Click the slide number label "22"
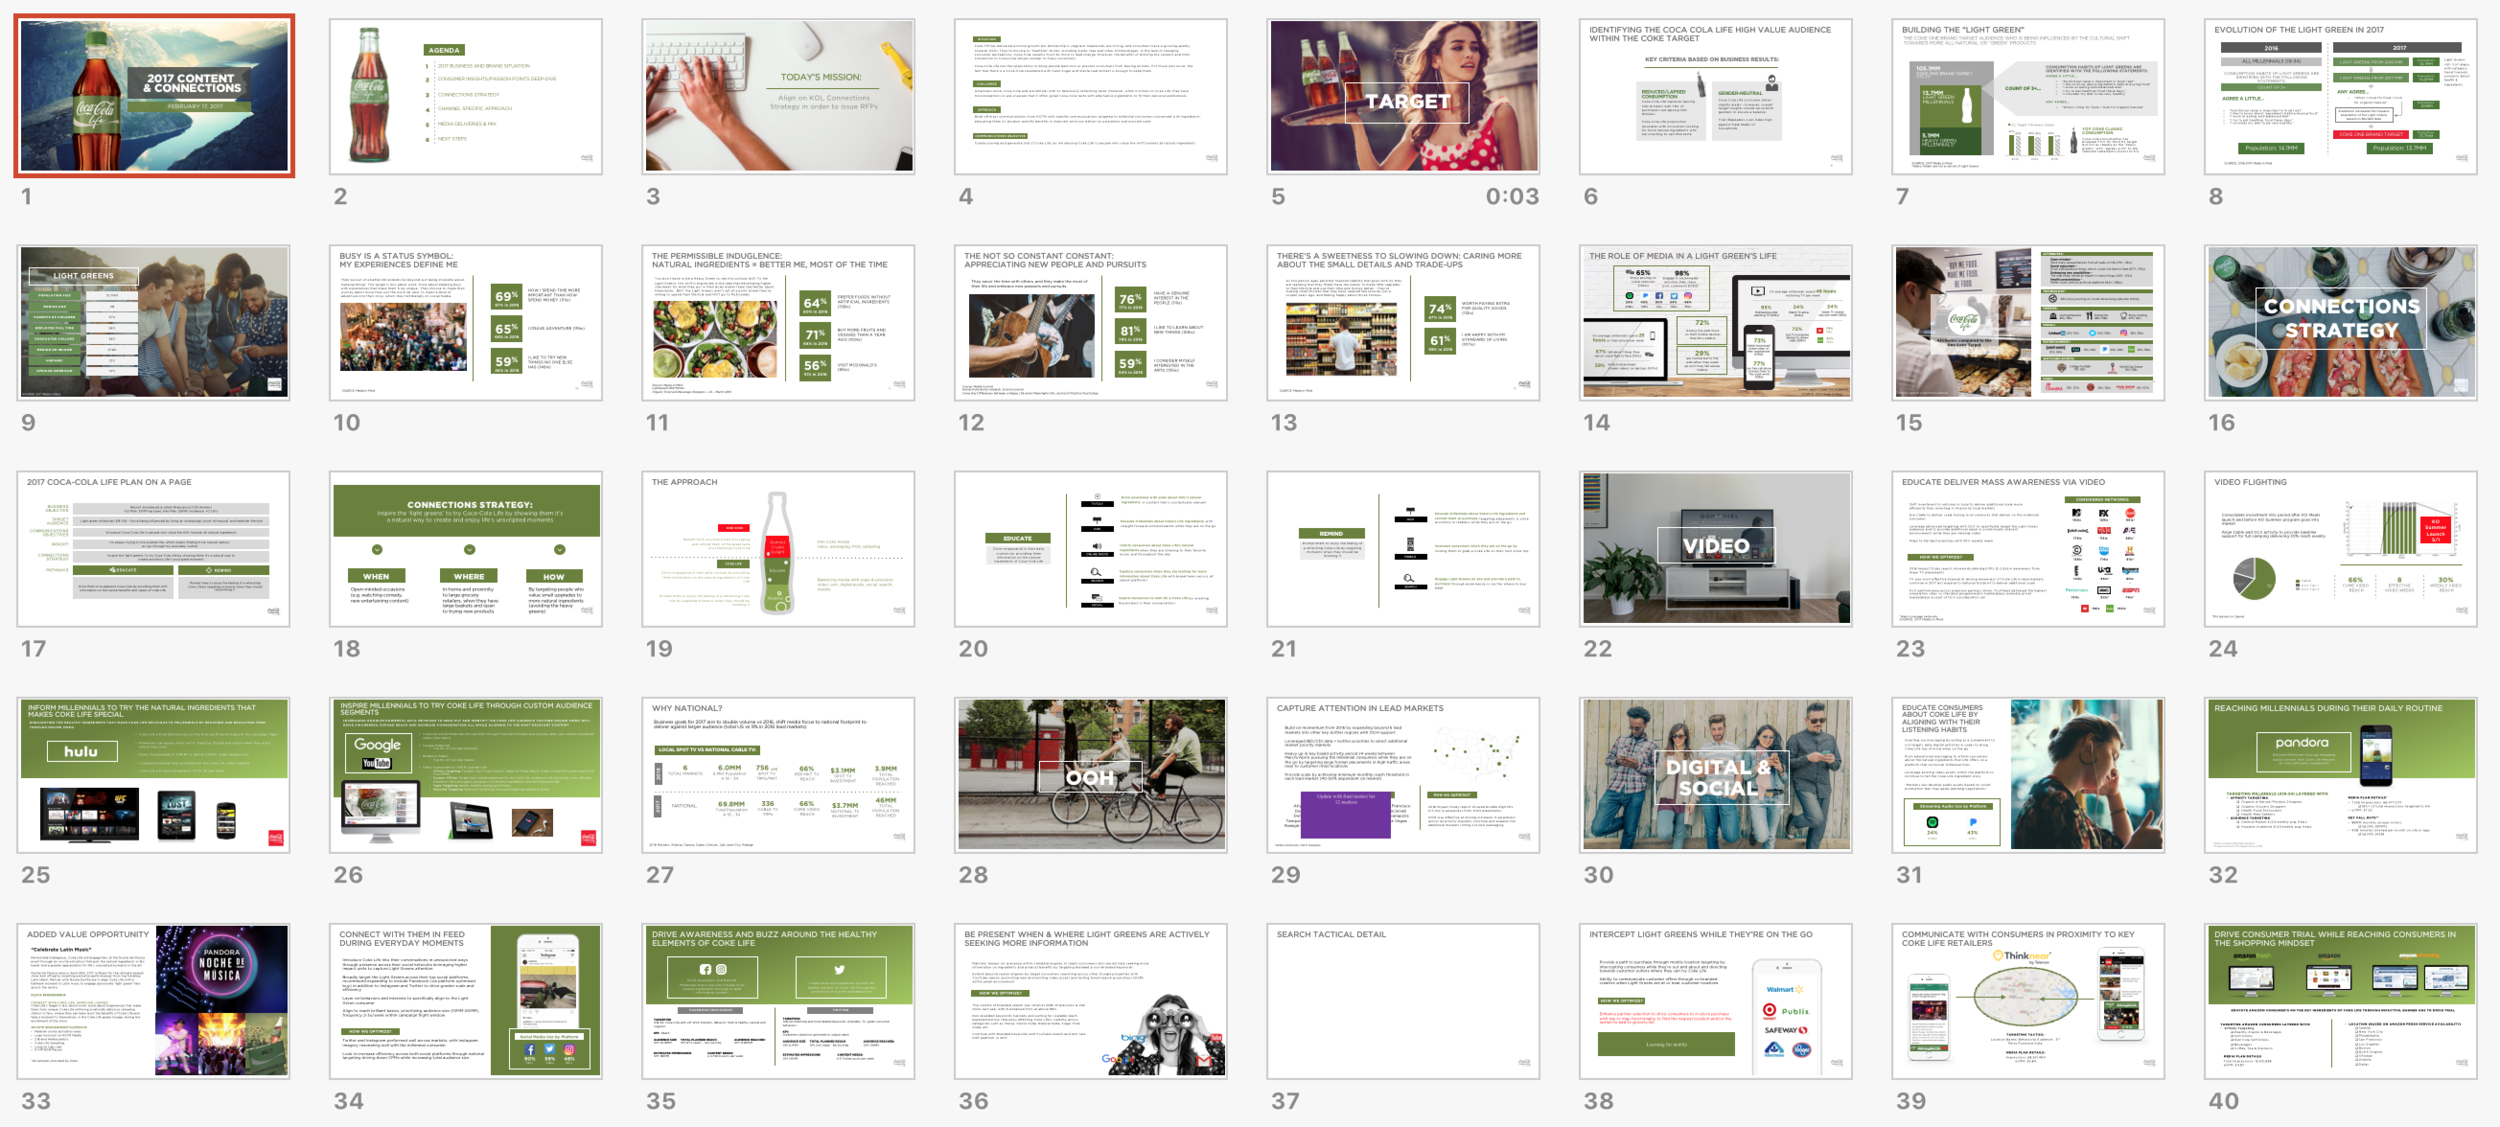 (x=1598, y=649)
